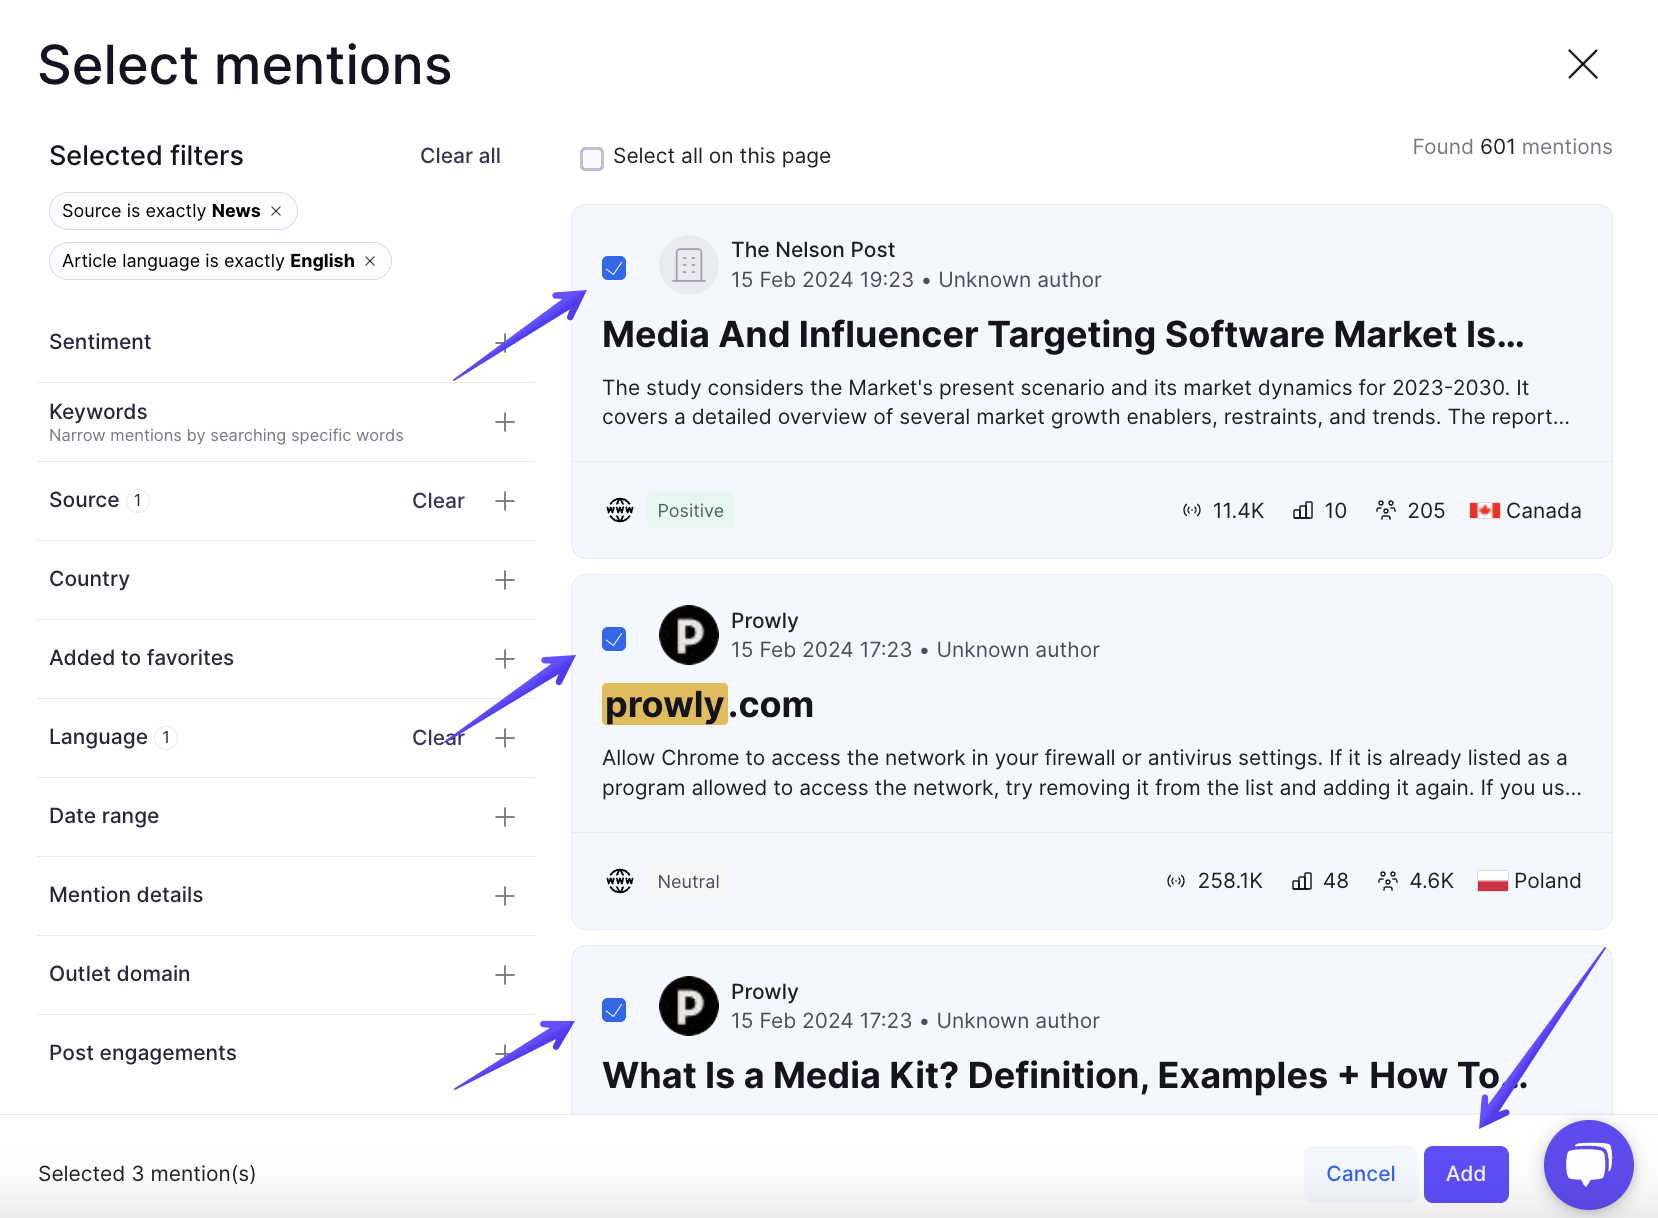The image size is (1658, 1218).
Task: Click the audience icon next to 4.6K
Action: 1388,881
